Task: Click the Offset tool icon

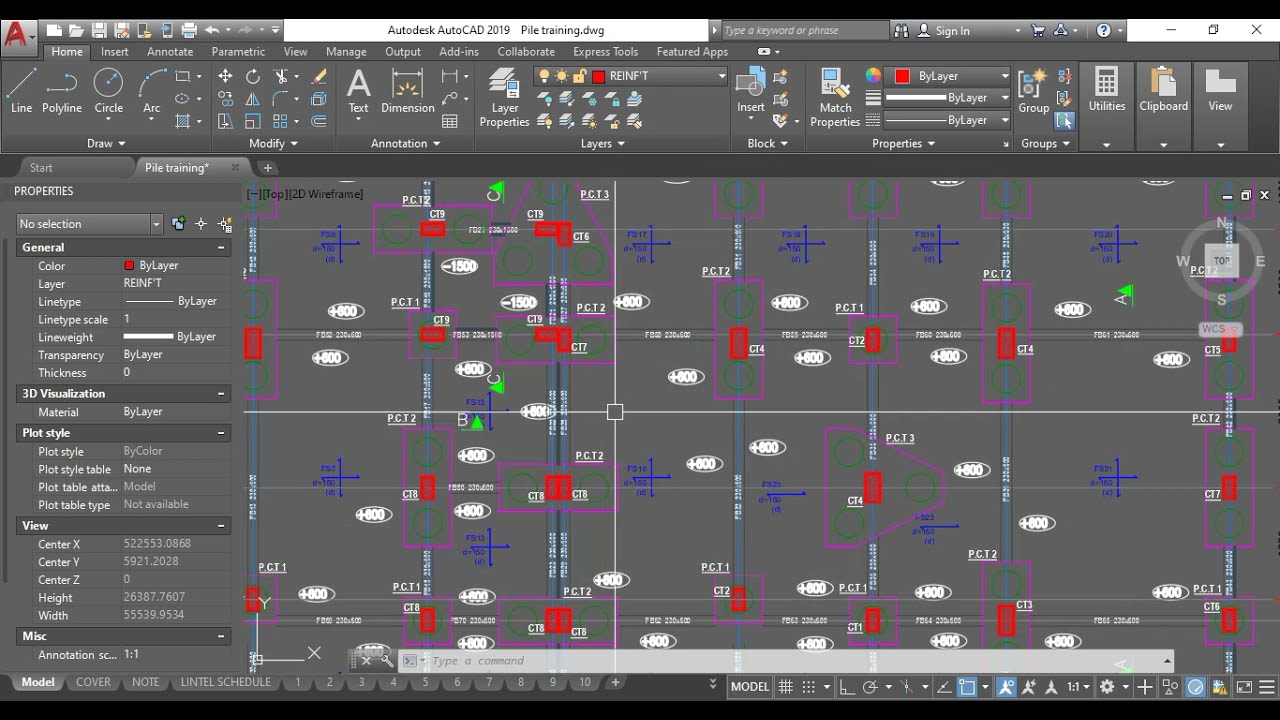Action: click(x=319, y=121)
